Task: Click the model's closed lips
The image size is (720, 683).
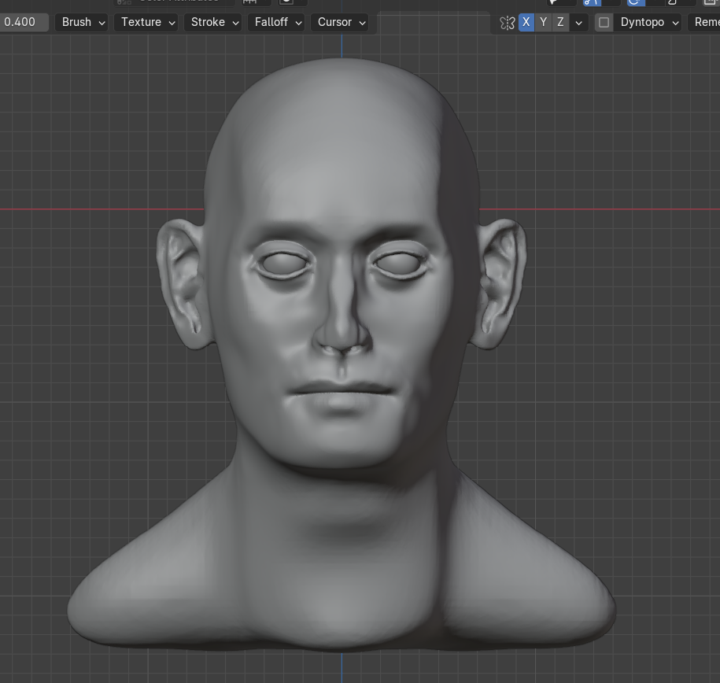Action: (341, 388)
